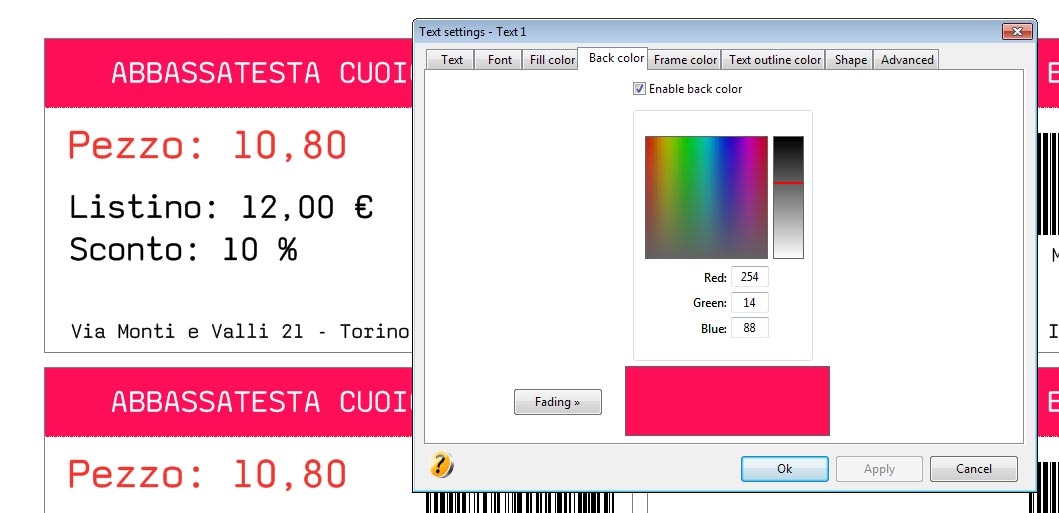
Task: Click the Fading expand button
Action: pos(557,402)
